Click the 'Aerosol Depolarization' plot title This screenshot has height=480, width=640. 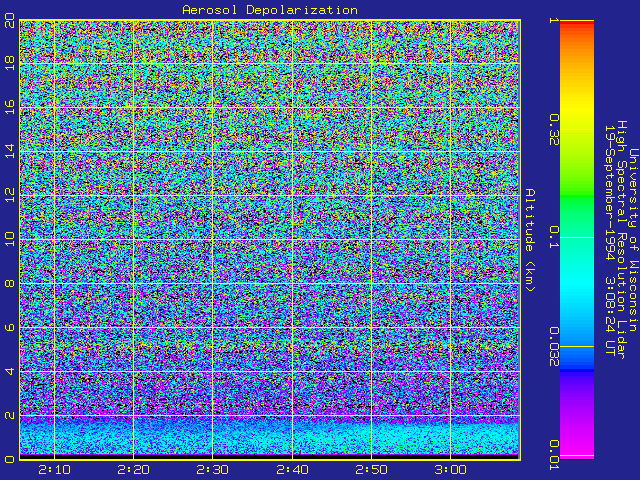(270, 10)
